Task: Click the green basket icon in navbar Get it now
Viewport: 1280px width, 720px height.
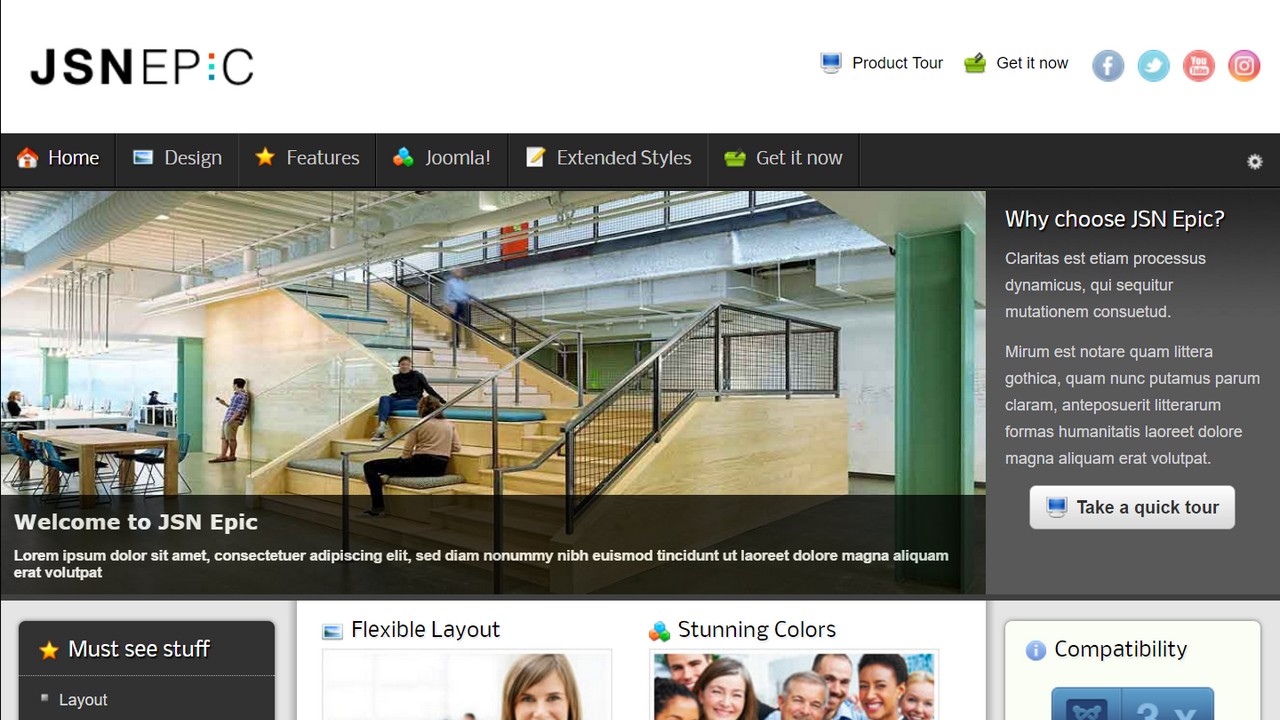Action: (x=735, y=158)
